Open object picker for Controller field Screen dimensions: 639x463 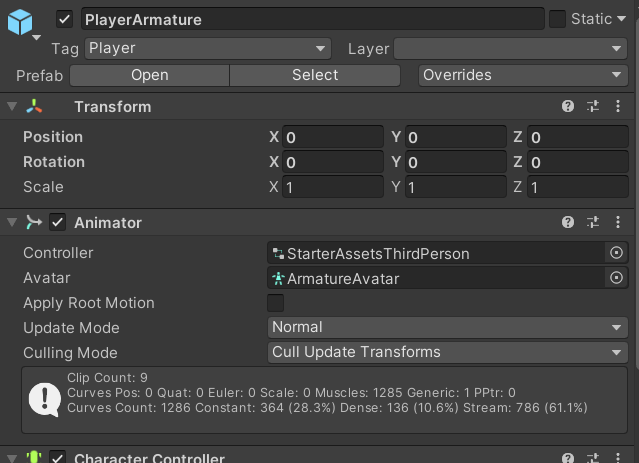(x=616, y=253)
